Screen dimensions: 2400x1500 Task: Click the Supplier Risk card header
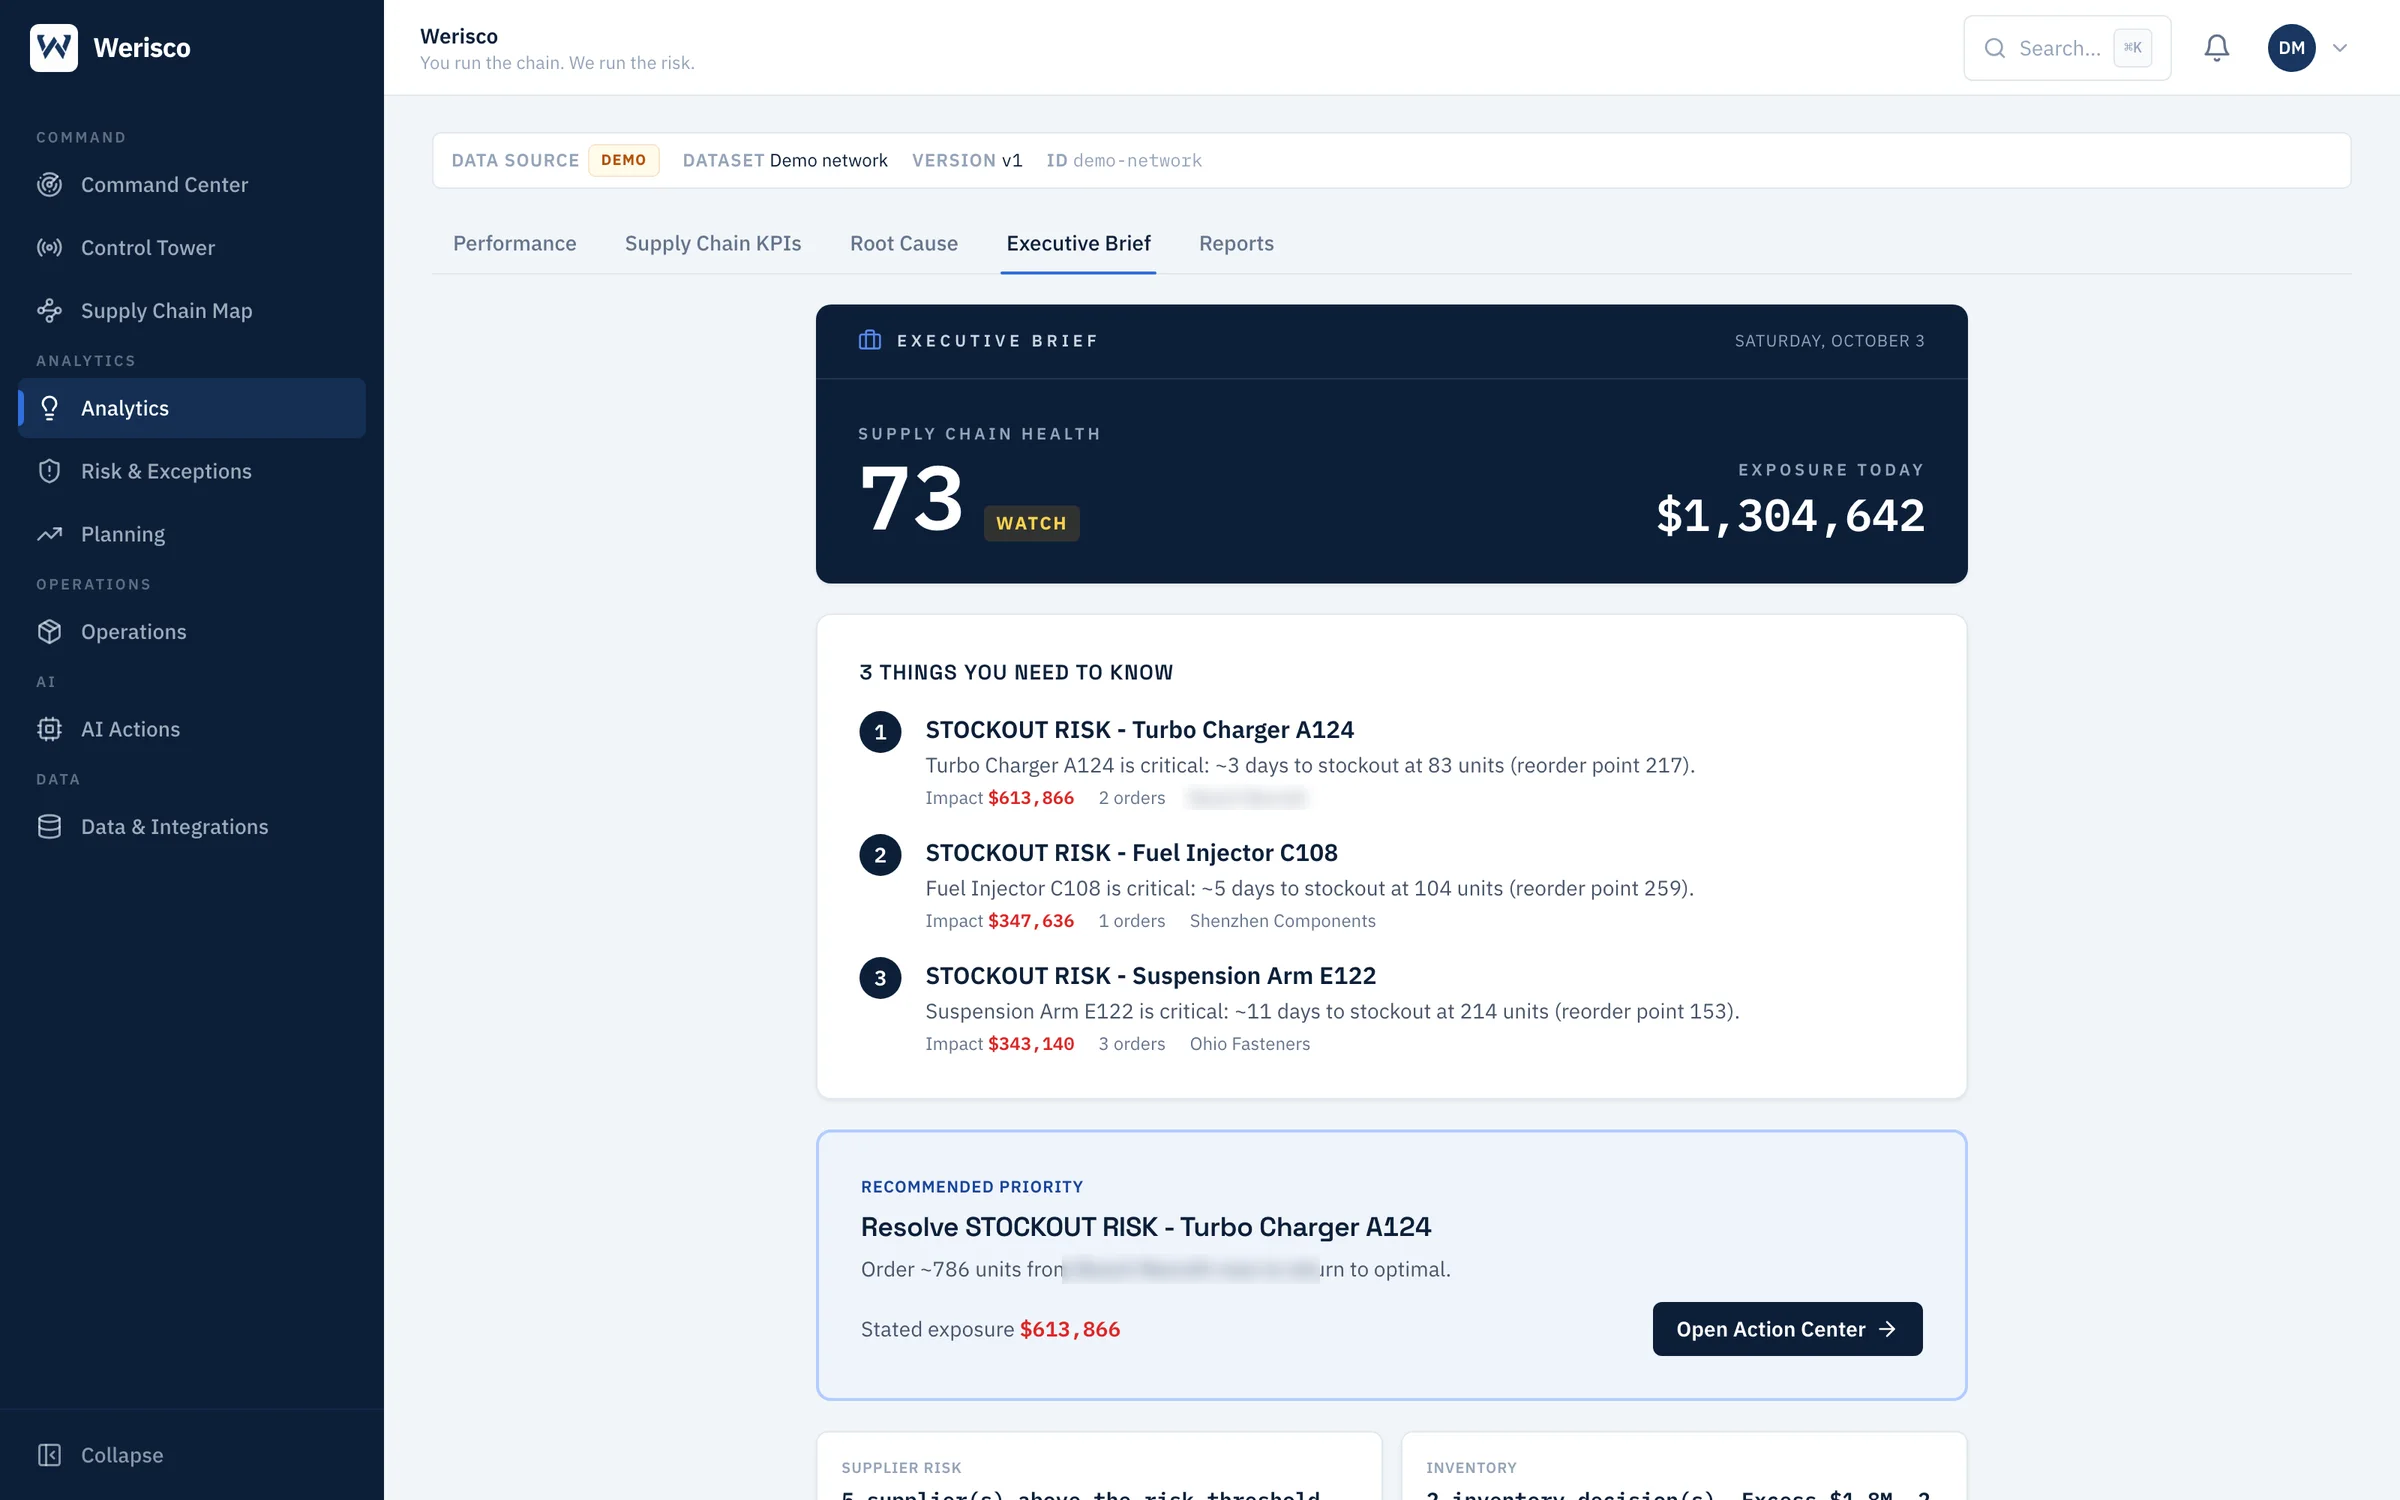coord(901,1468)
